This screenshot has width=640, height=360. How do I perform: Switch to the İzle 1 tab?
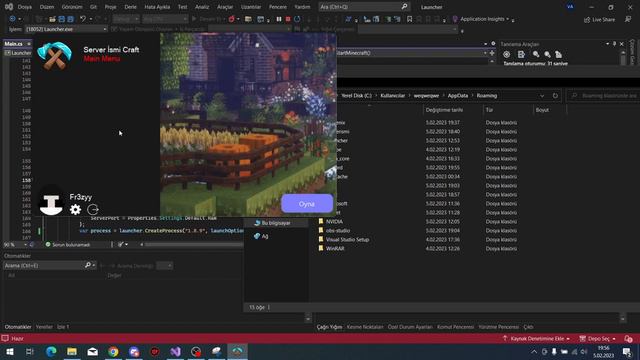pyautogui.click(x=63, y=327)
